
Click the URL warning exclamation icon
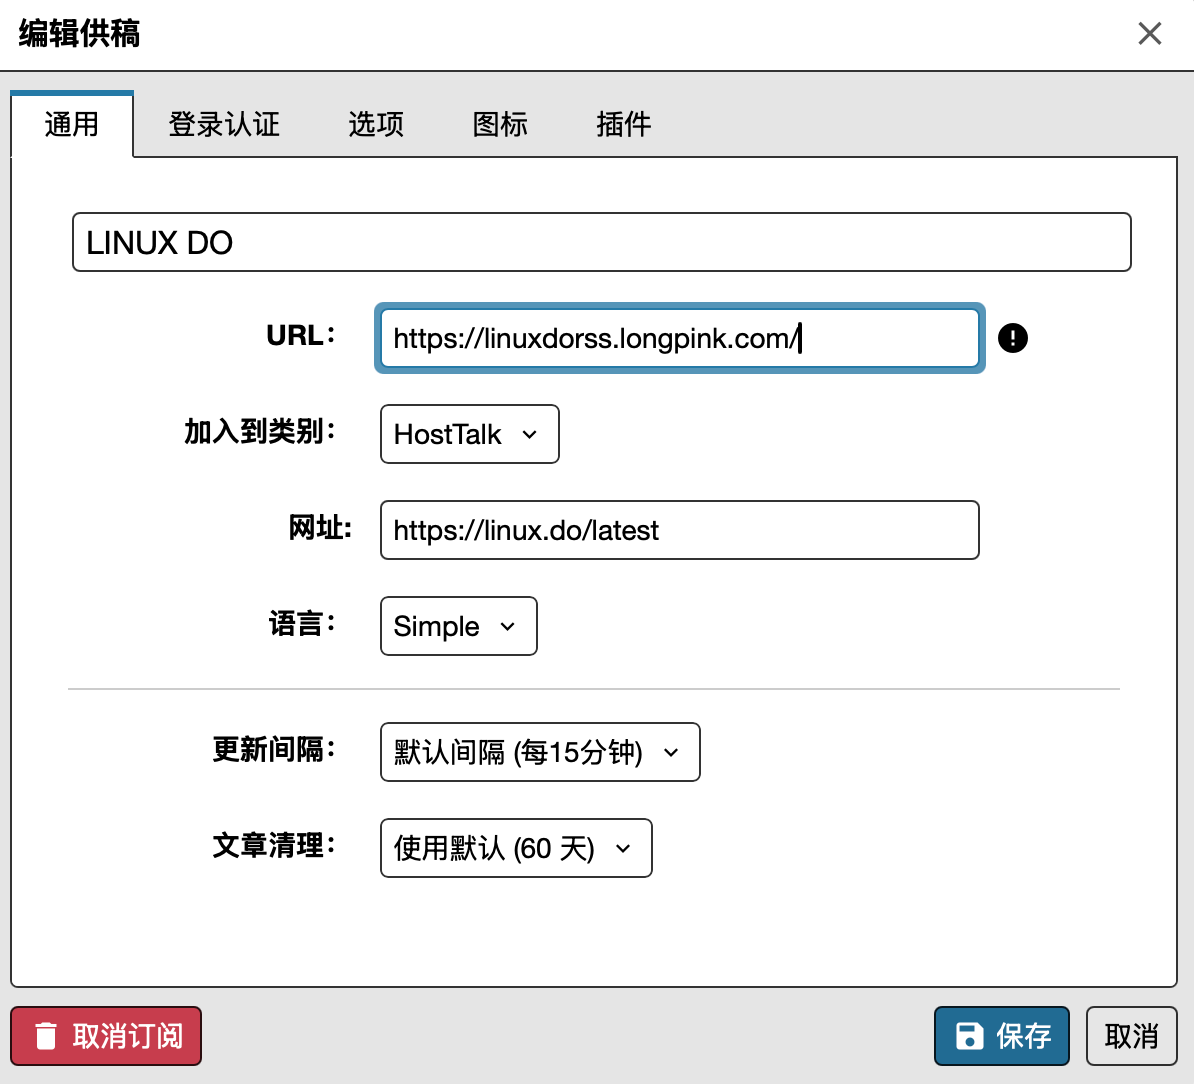[1012, 338]
